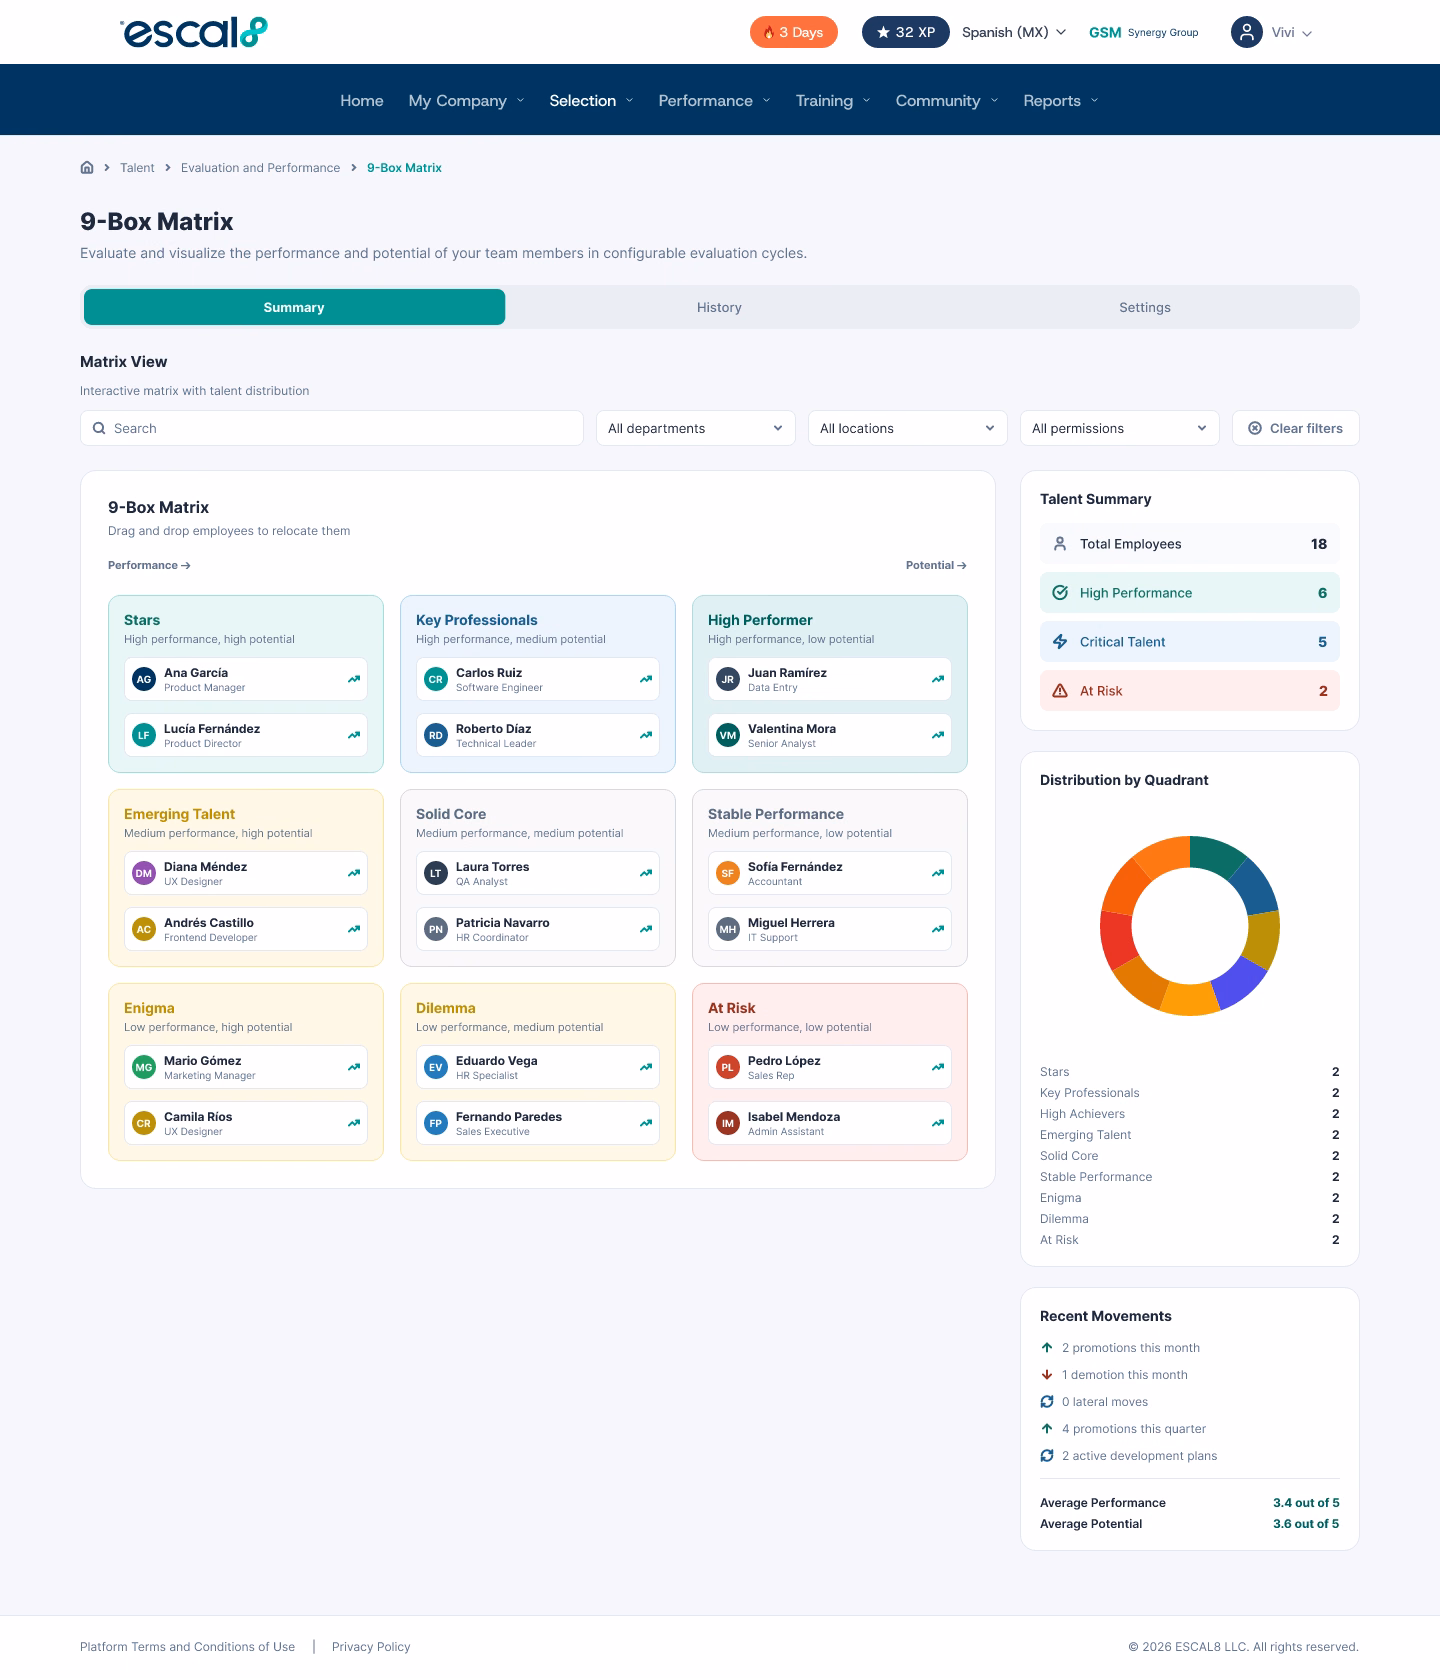The height and width of the screenshot is (1678, 1440).
Task: Click the trend icon on Eduardo Vega's card
Action: (x=646, y=1067)
